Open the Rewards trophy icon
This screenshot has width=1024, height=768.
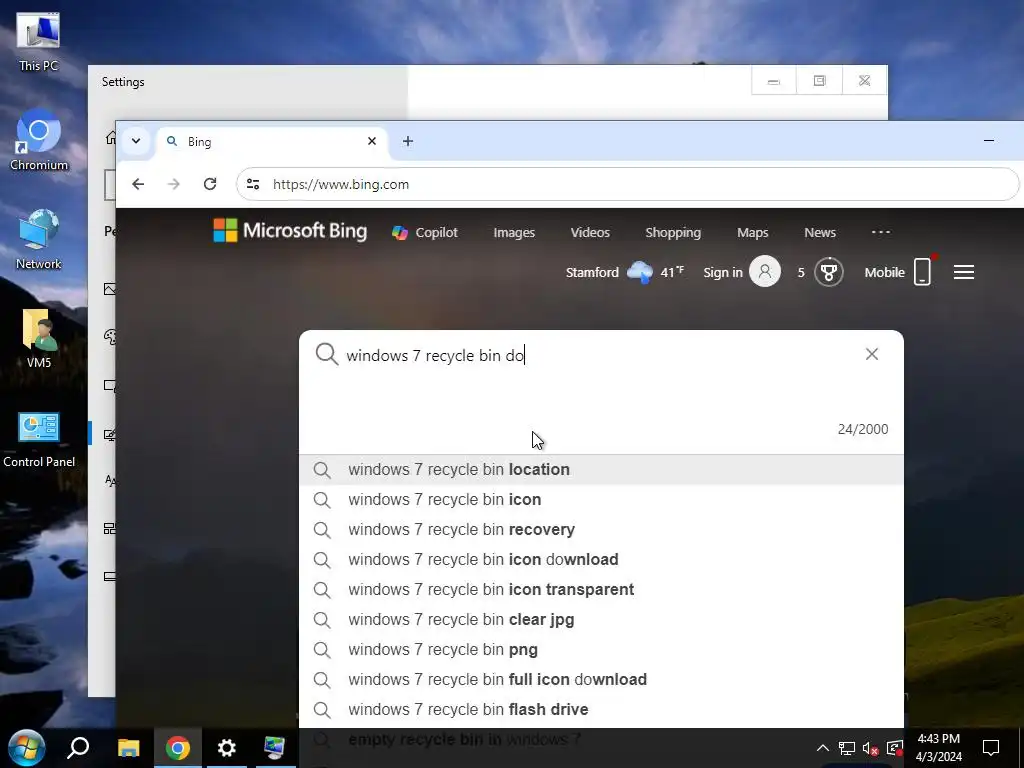(829, 272)
